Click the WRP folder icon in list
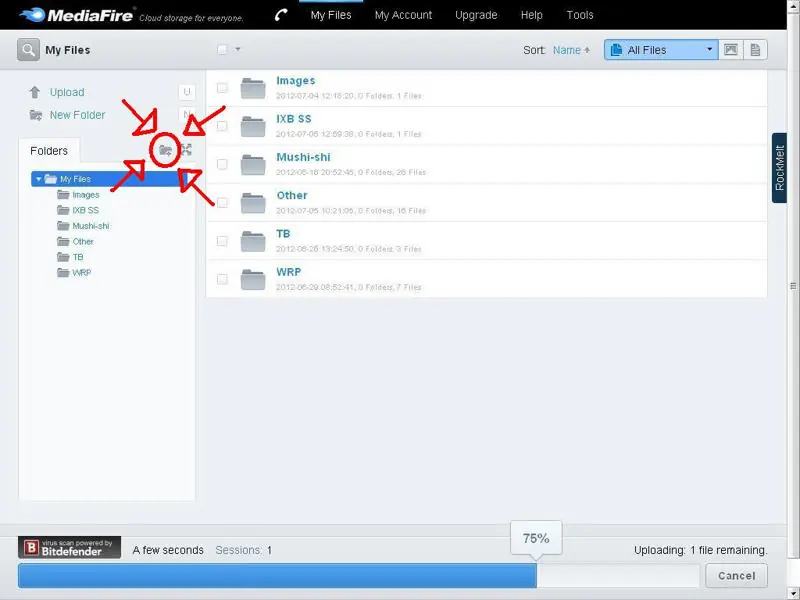Image resolution: width=800 pixels, height=600 pixels. 253,280
